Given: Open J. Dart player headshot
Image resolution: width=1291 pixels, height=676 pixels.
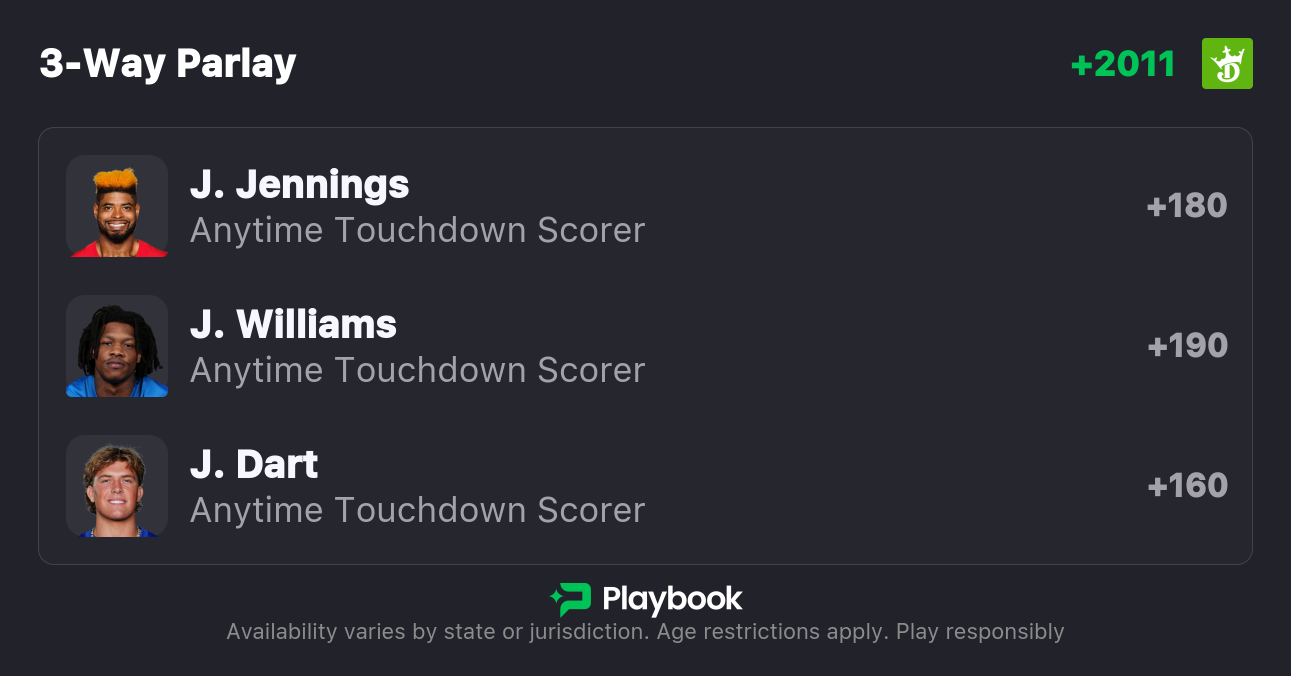Looking at the screenshot, I should (x=117, y=486).
